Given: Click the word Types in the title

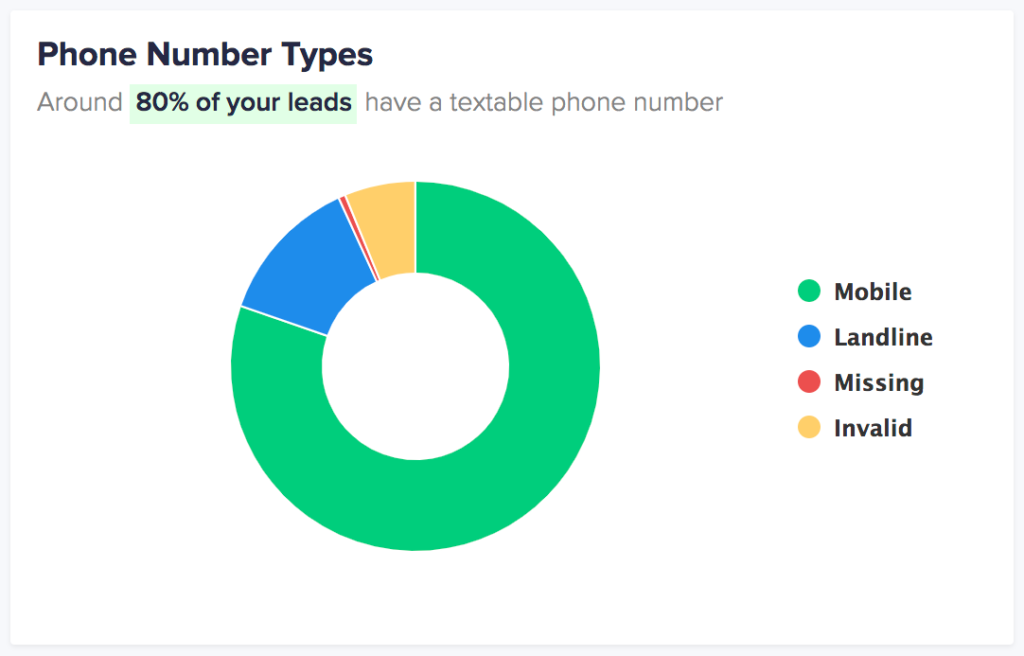Looking at the screenshot, I should (x=327, y=56).
